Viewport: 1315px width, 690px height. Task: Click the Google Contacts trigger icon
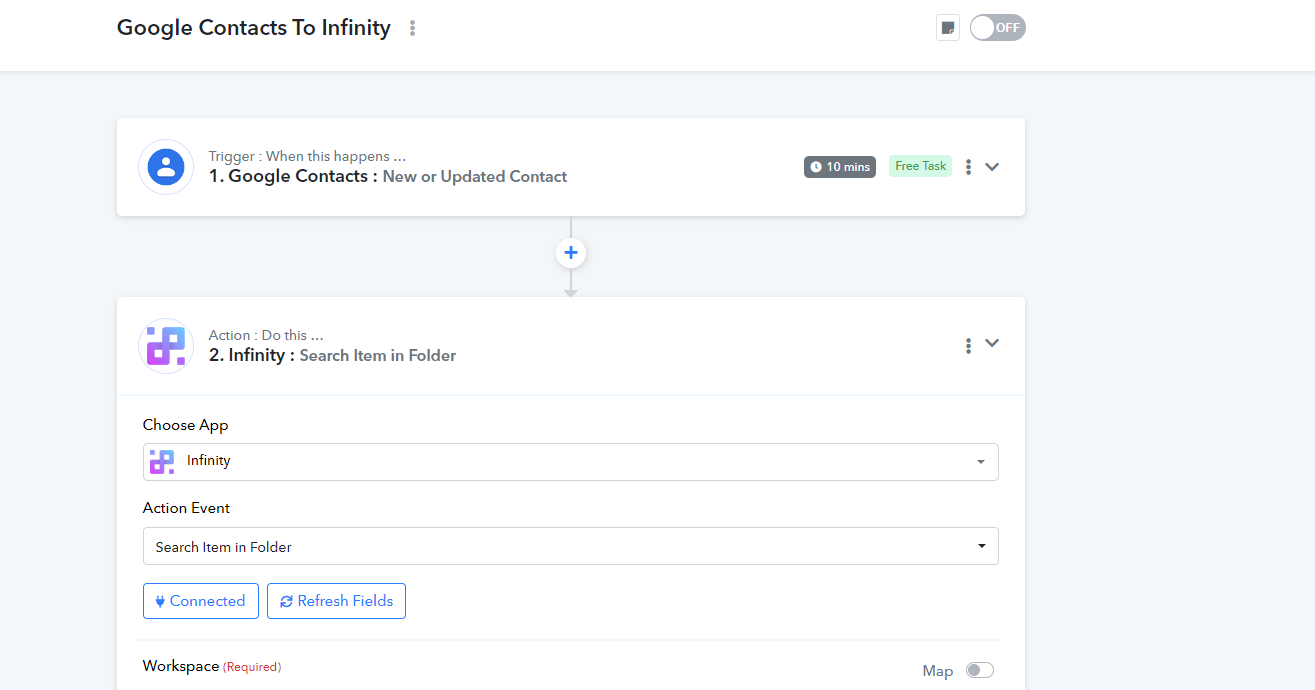coord(166,167)
